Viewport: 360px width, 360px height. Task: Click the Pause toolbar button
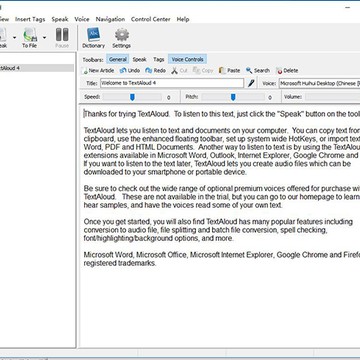tap(62, 38)
